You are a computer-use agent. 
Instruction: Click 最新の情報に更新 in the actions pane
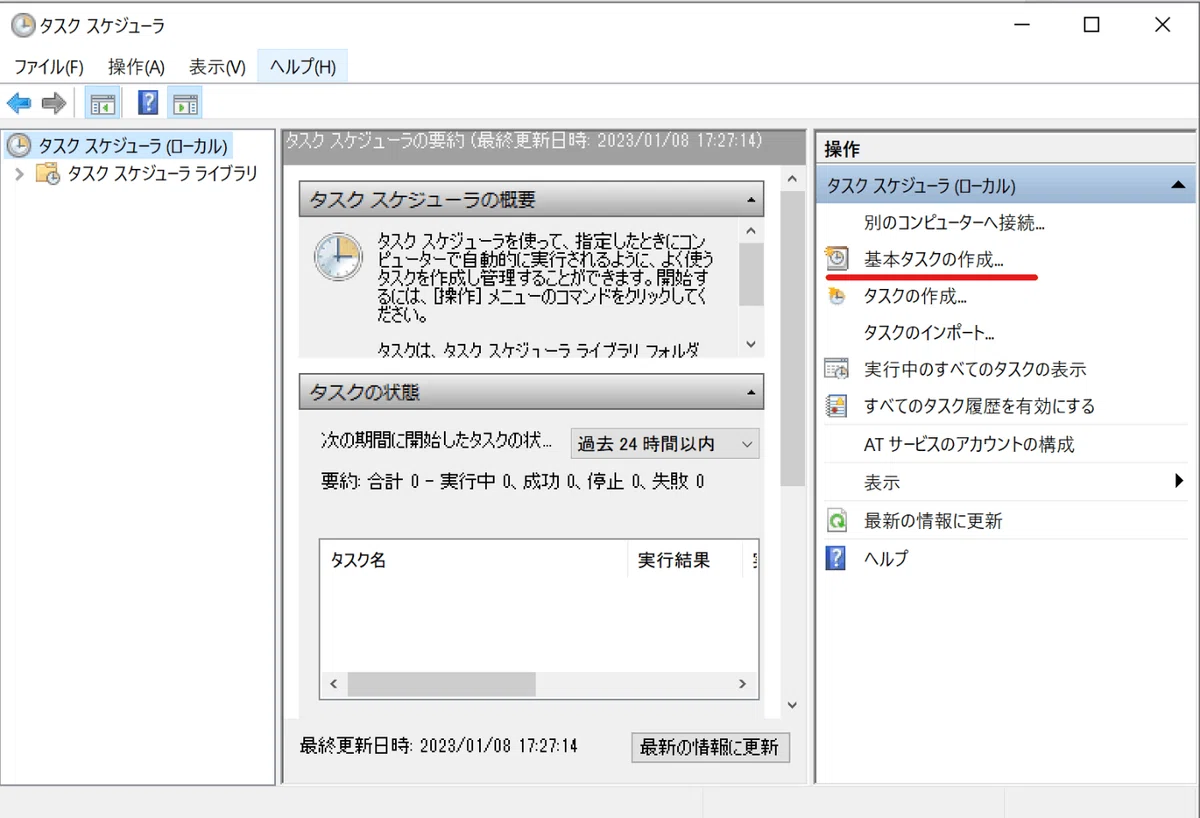(x=933, y=521)
